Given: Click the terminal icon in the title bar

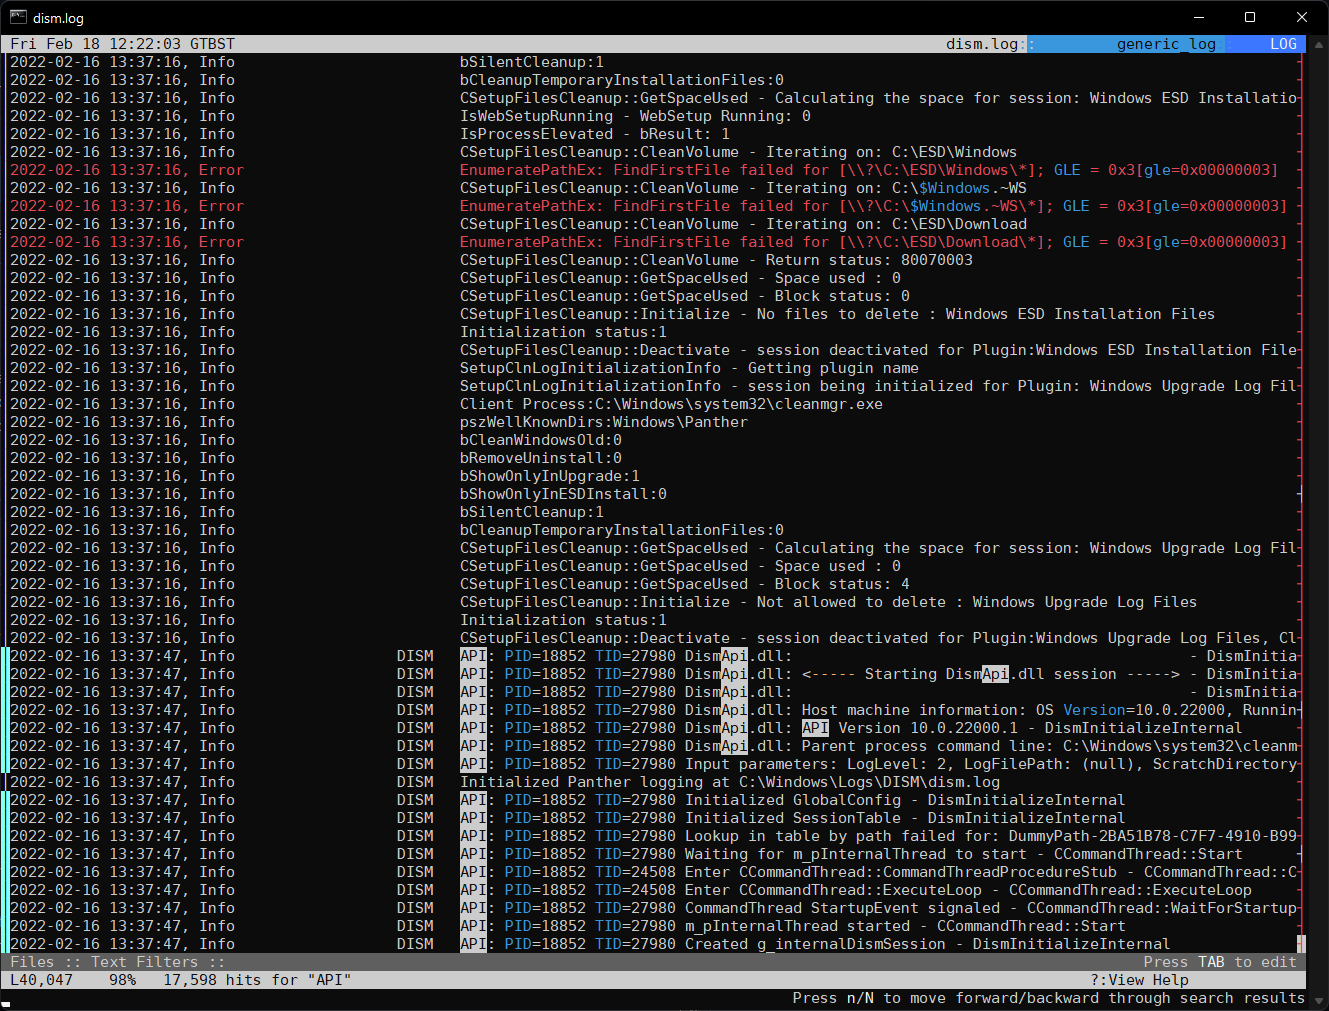Looking at the screenshot, I should click(16, 17).
